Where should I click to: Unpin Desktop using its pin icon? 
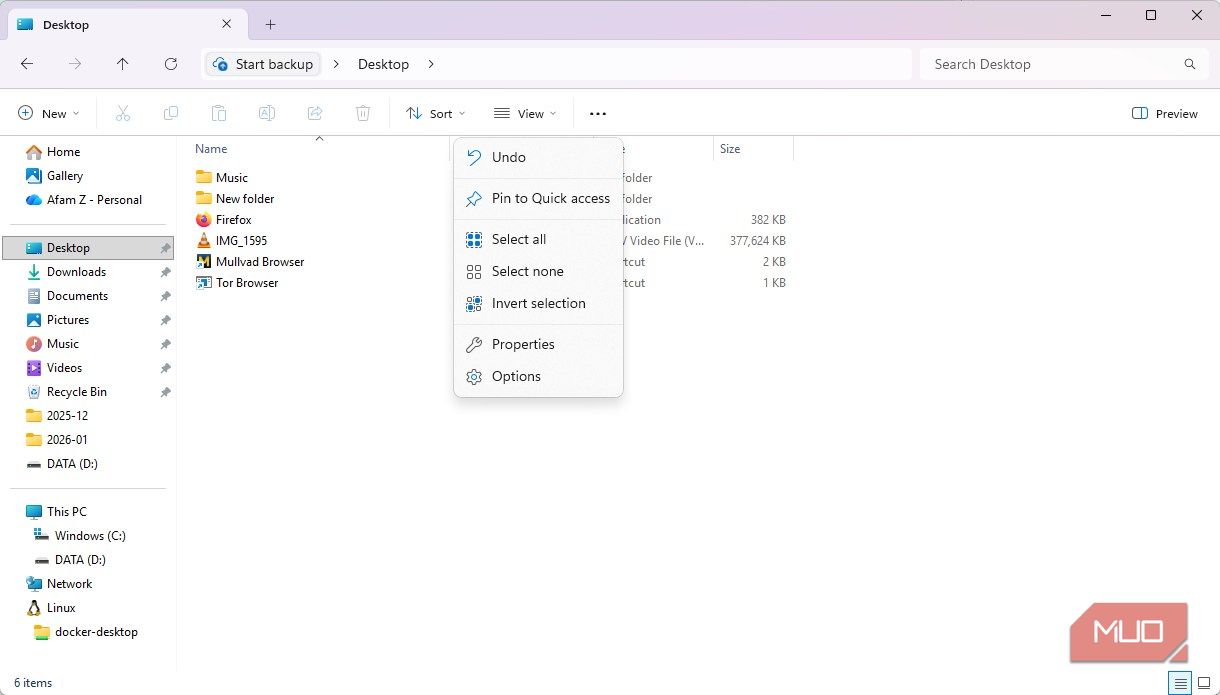click(x=165, y=248)
